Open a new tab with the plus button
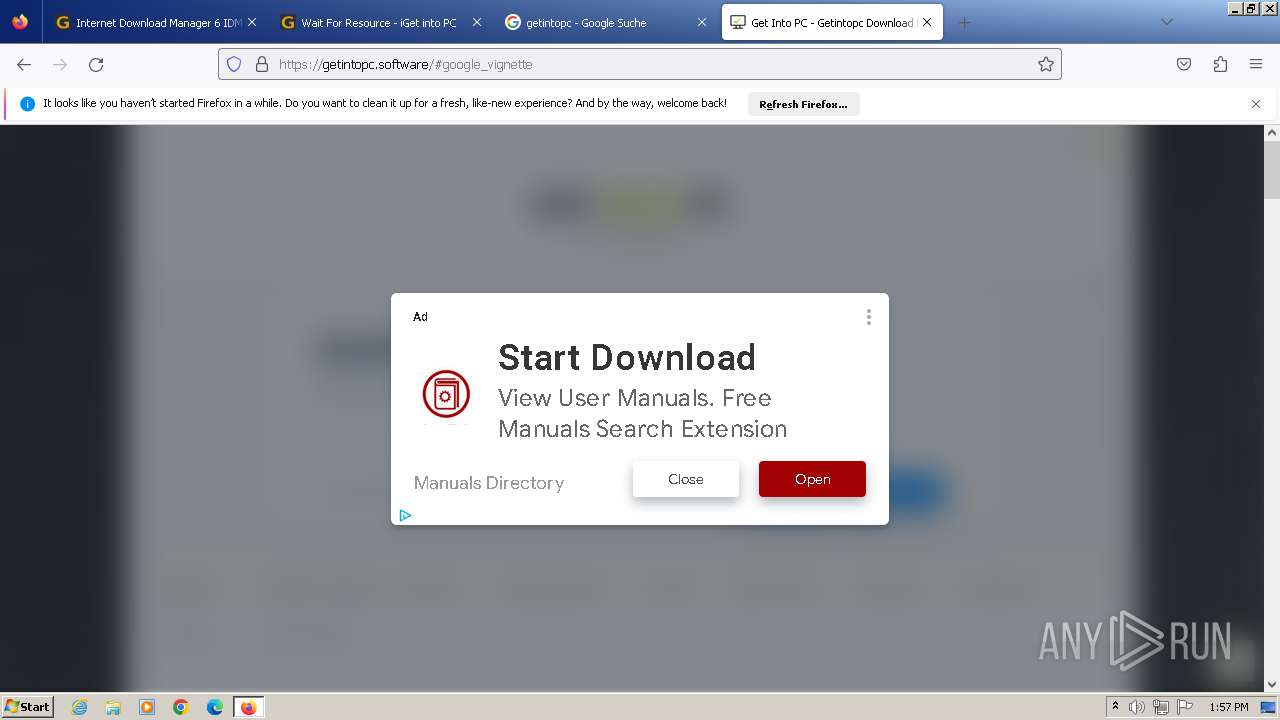 pyautogui.click(x=964, y=22)
